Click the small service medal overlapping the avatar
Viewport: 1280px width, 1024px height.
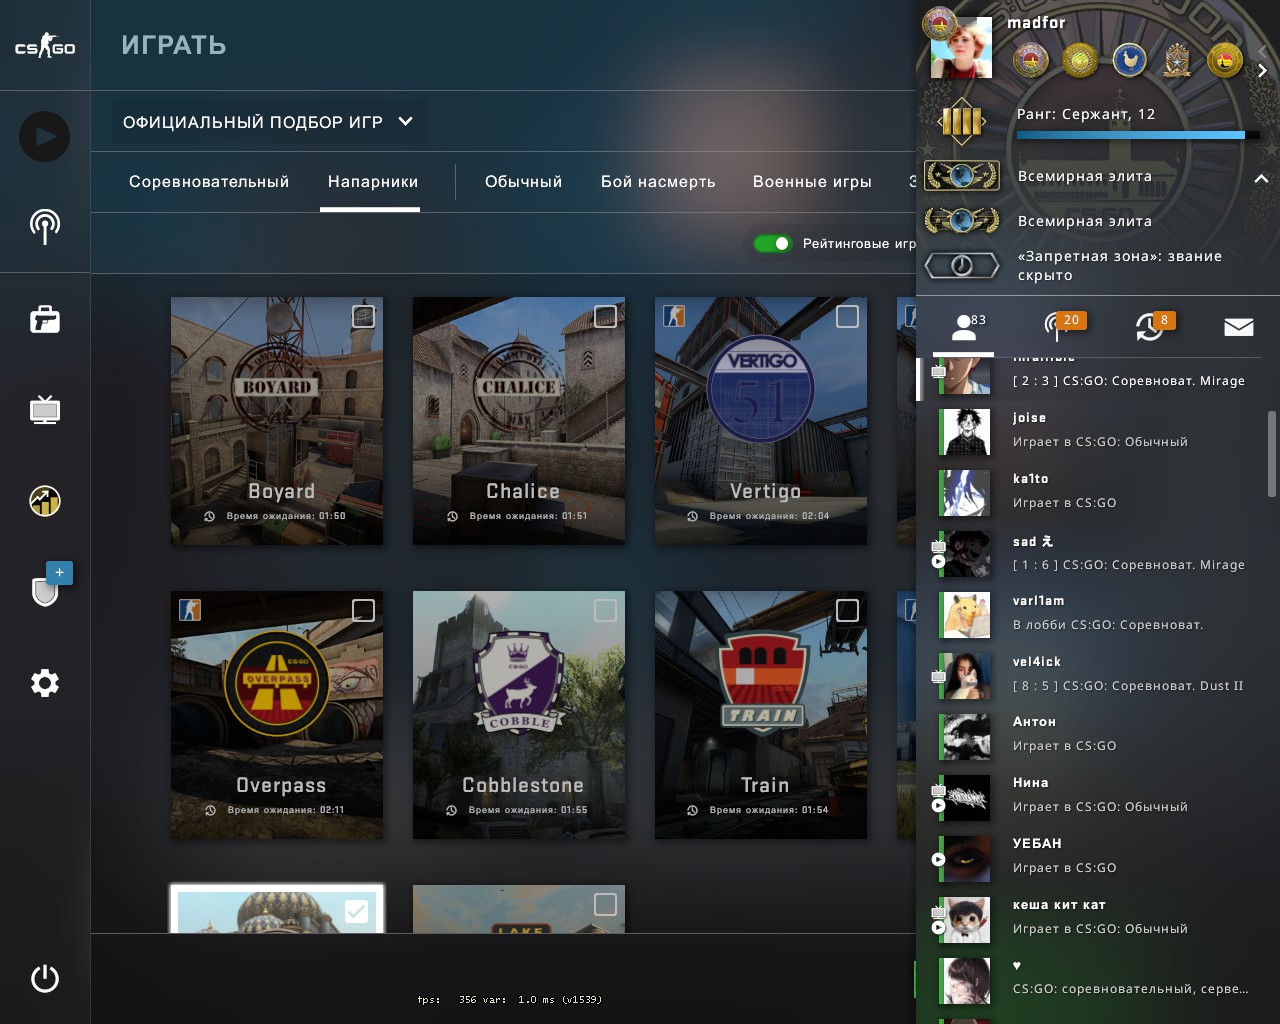click(x=939, y=23)
